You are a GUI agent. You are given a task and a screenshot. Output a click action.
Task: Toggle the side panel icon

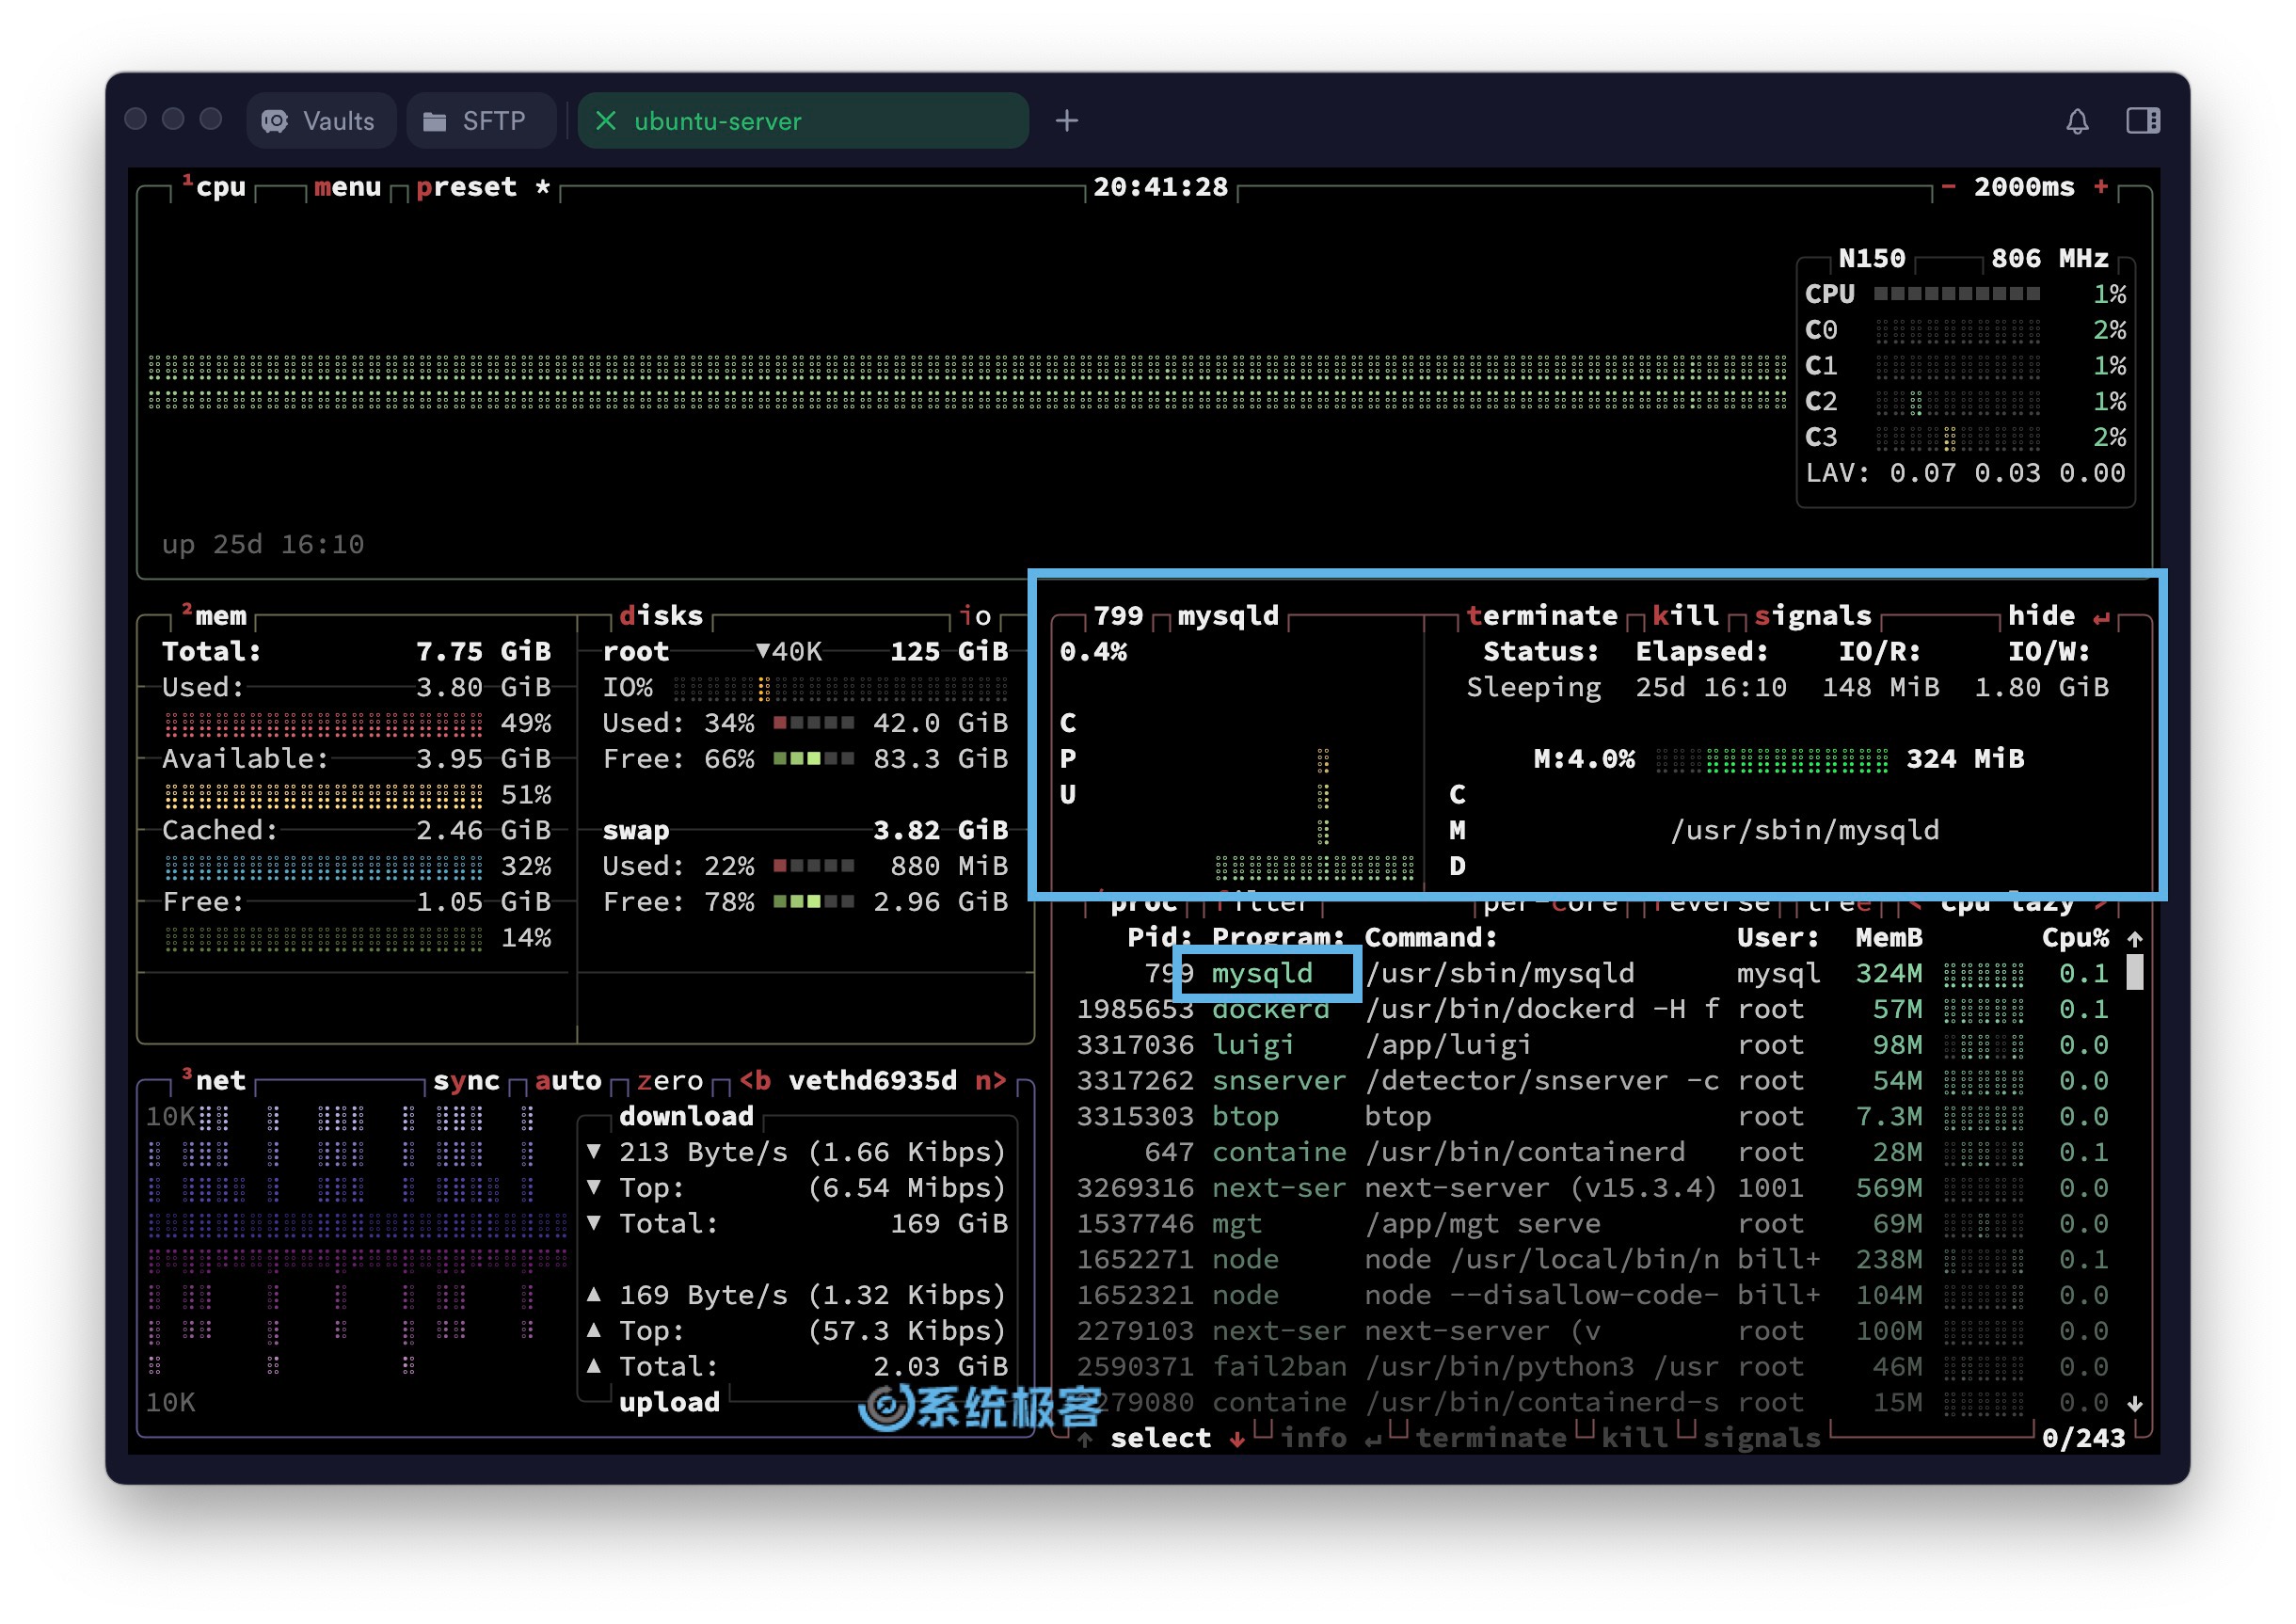click(2143, 121)
